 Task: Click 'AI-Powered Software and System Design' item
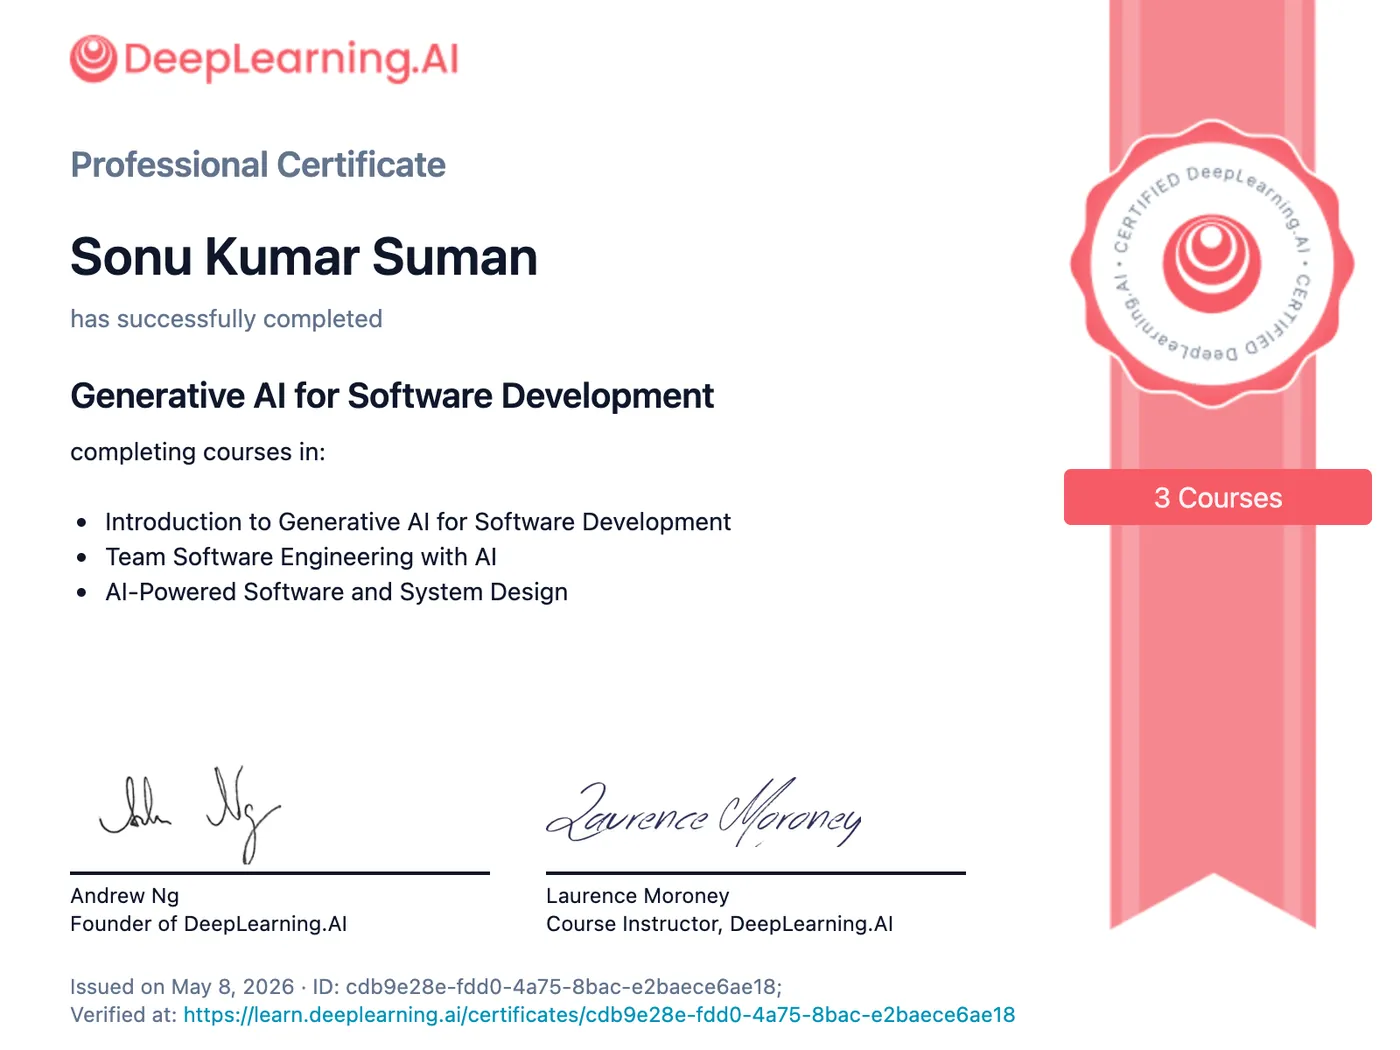336,592
